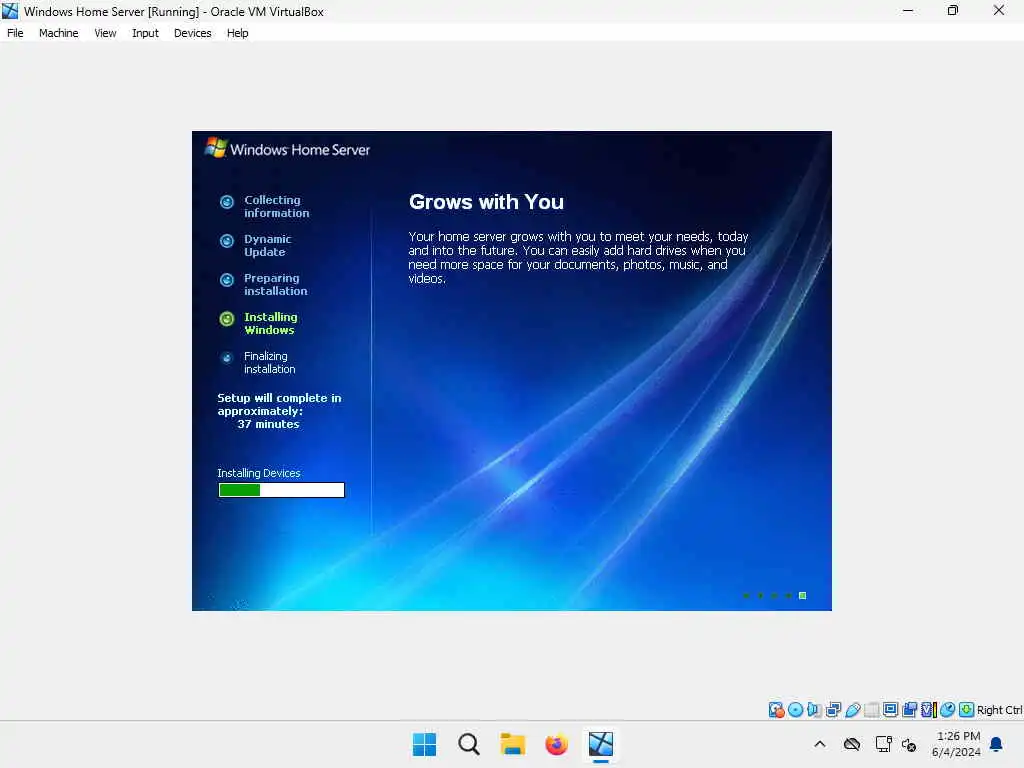Click the hard disk activity status icon
Viewport: 1024px width, 768px height.
pyautogui.click(x=776, y=709)
